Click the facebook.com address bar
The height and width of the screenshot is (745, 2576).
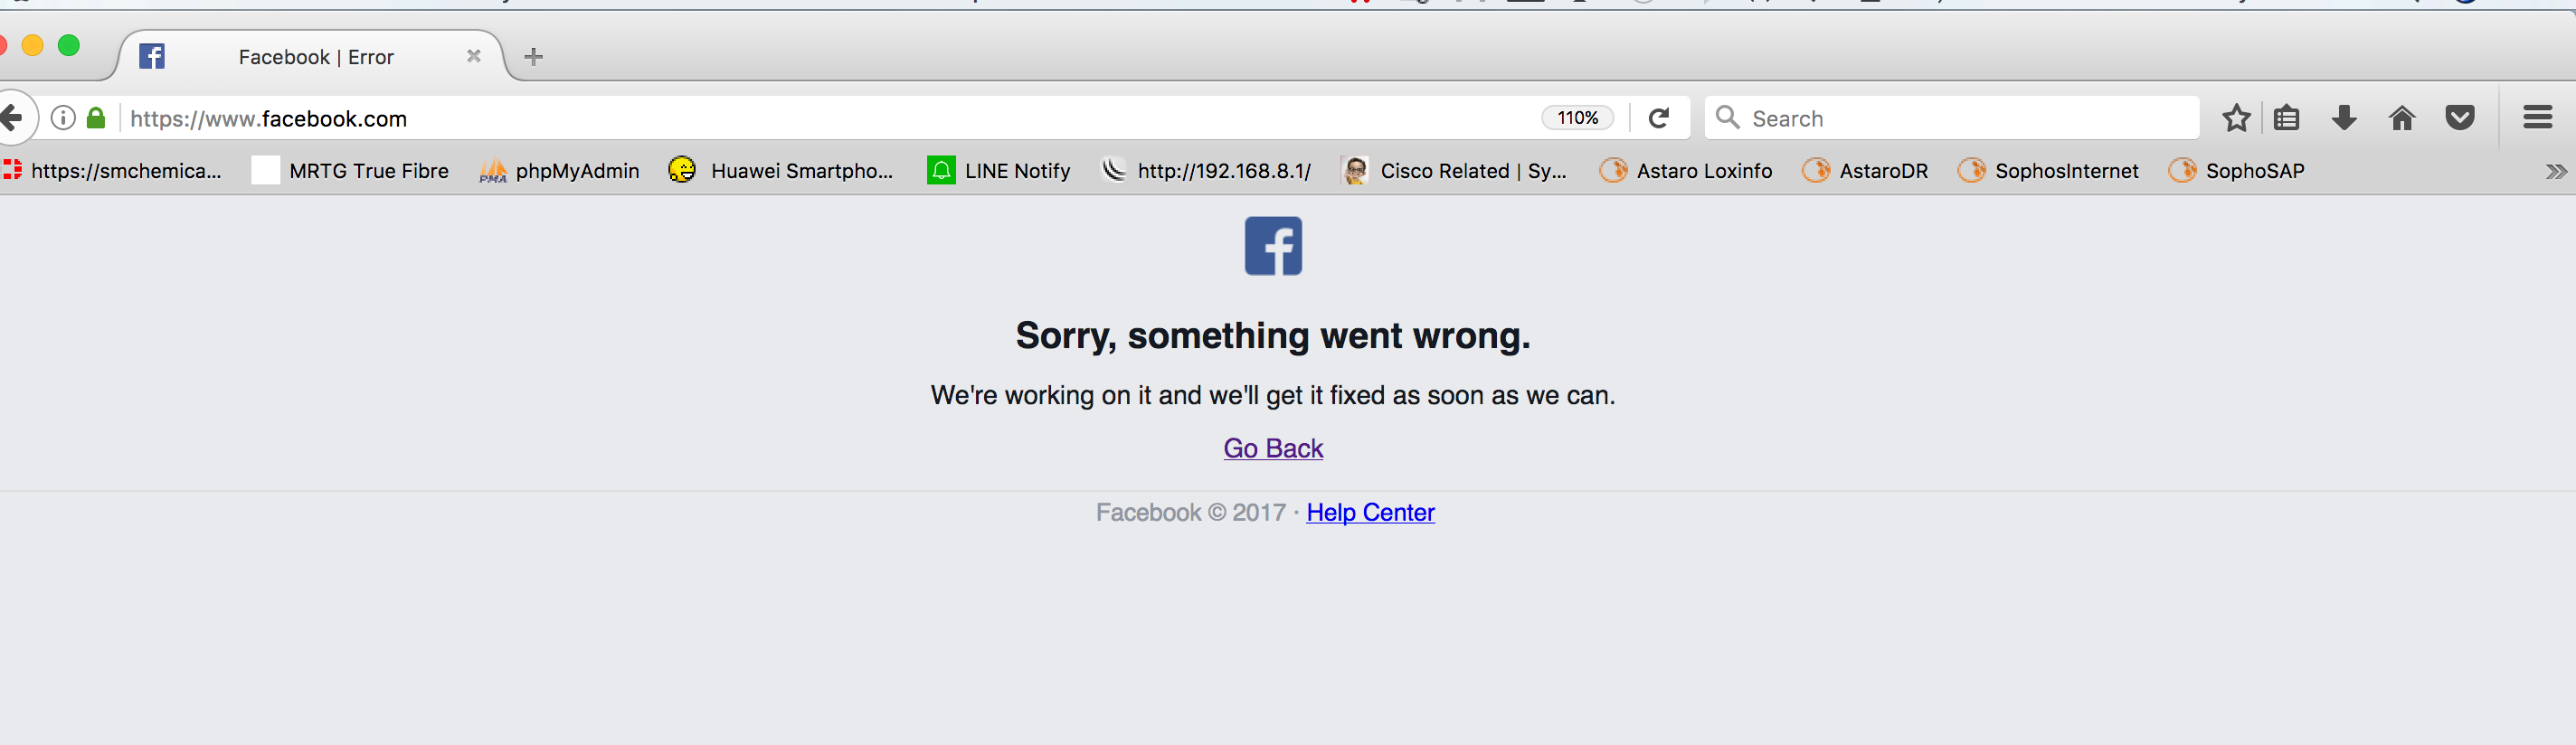click(830, 118)
